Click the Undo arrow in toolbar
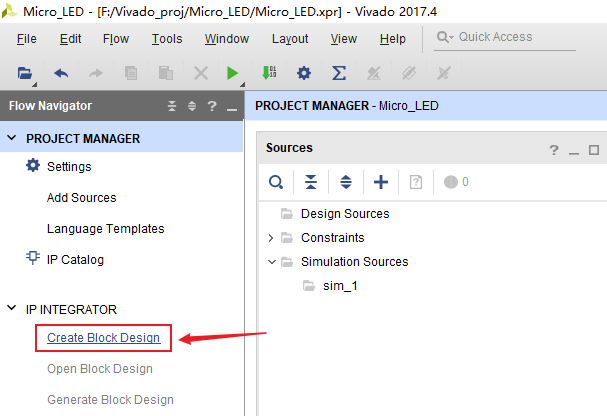The image size is (607, 416). click(61, 73)
